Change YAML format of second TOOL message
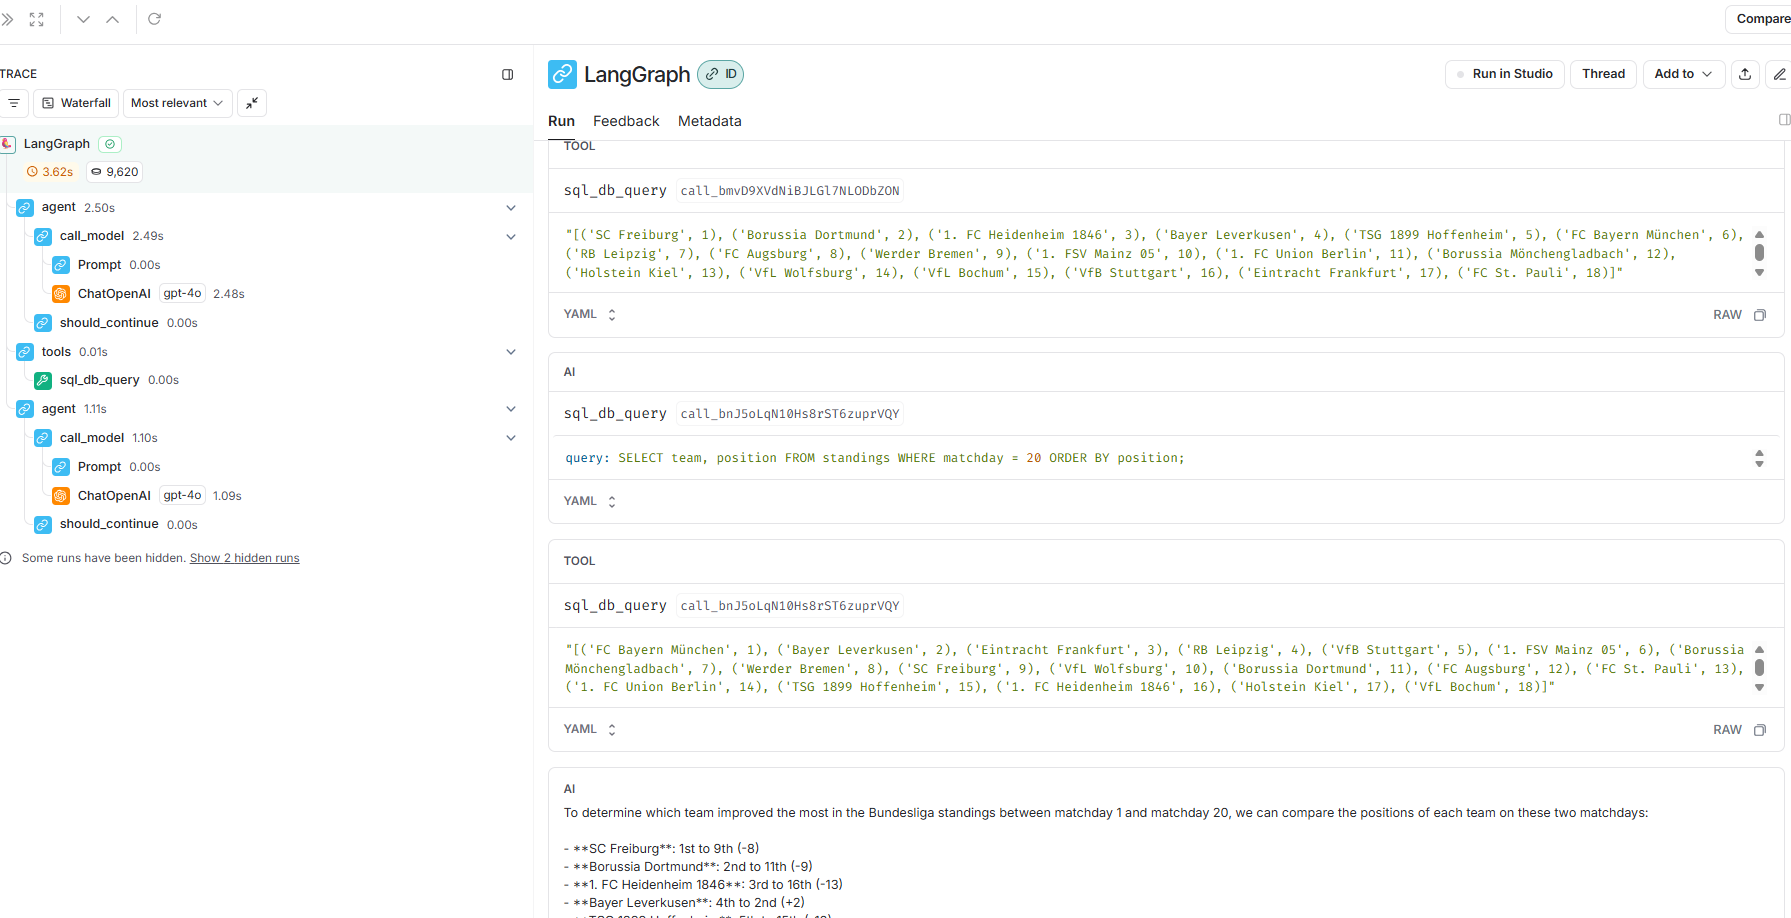The image size is (1791, 918). point(590,729)
